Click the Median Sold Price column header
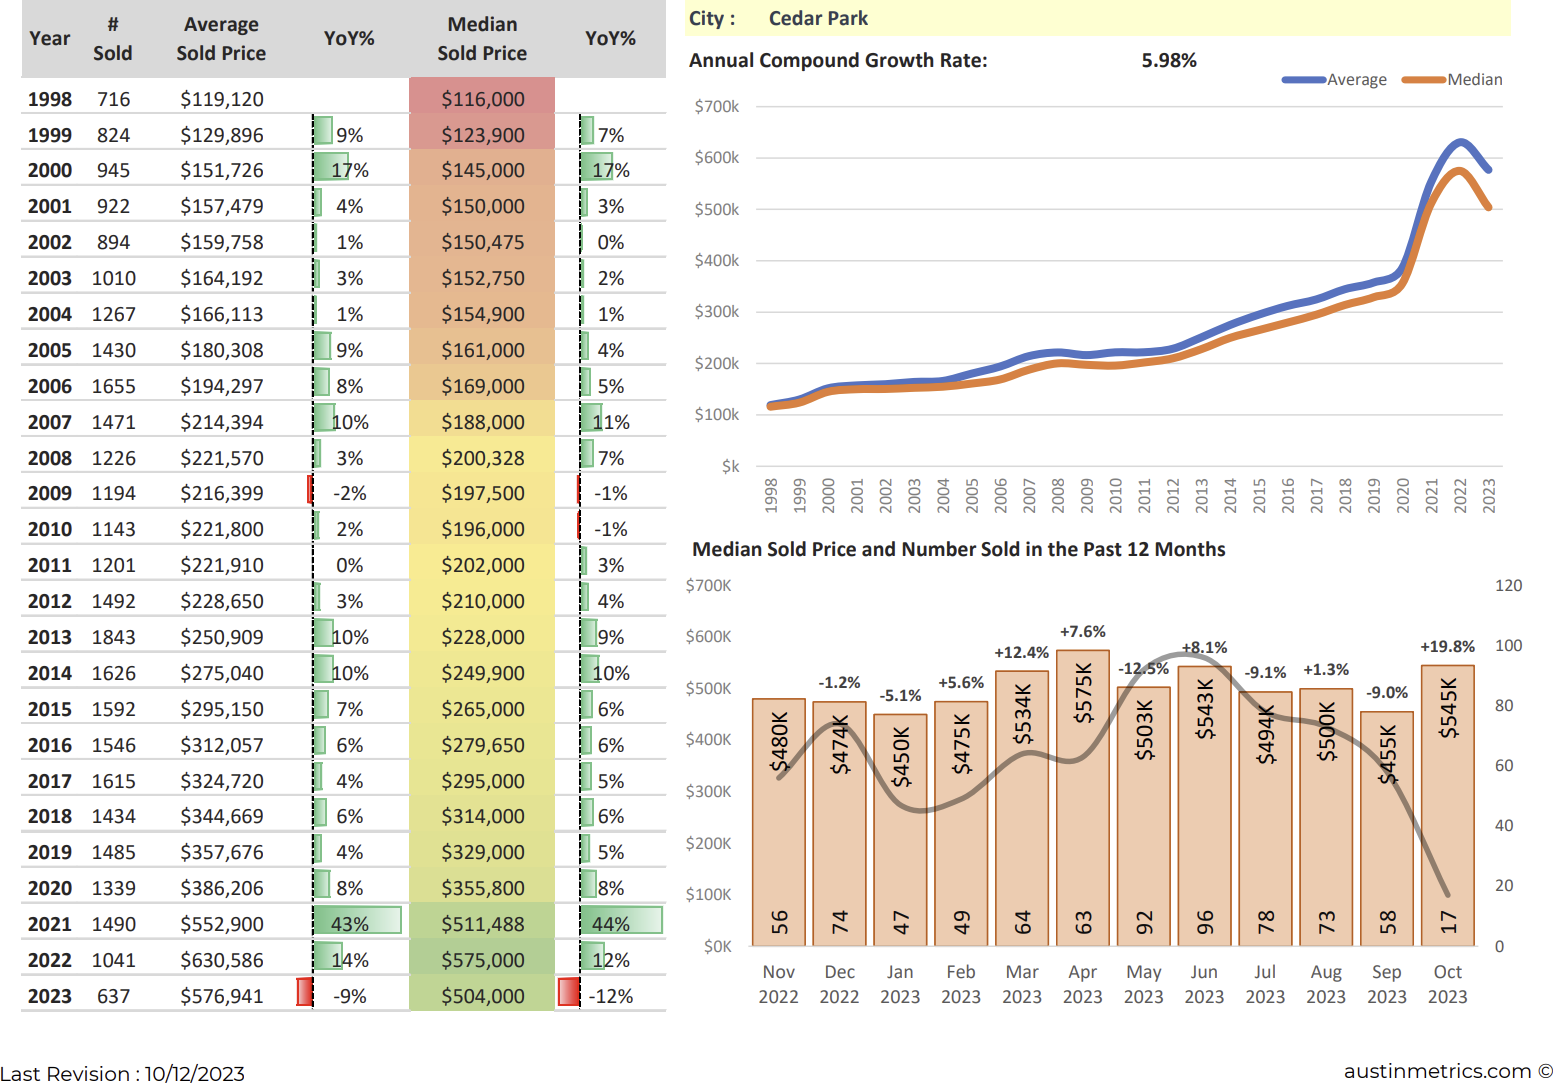 point(482,39)
